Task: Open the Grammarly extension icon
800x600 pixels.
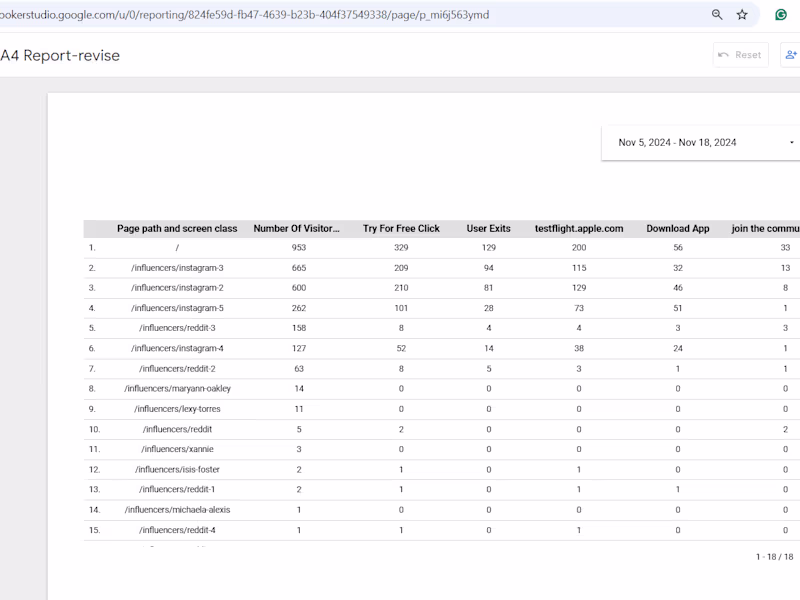Action: [x=780, y=15]
